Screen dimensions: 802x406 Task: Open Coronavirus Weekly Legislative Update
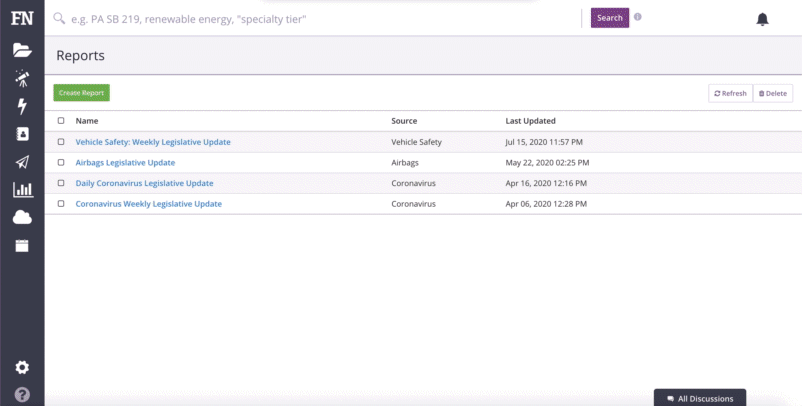click(x=148, y=204)
